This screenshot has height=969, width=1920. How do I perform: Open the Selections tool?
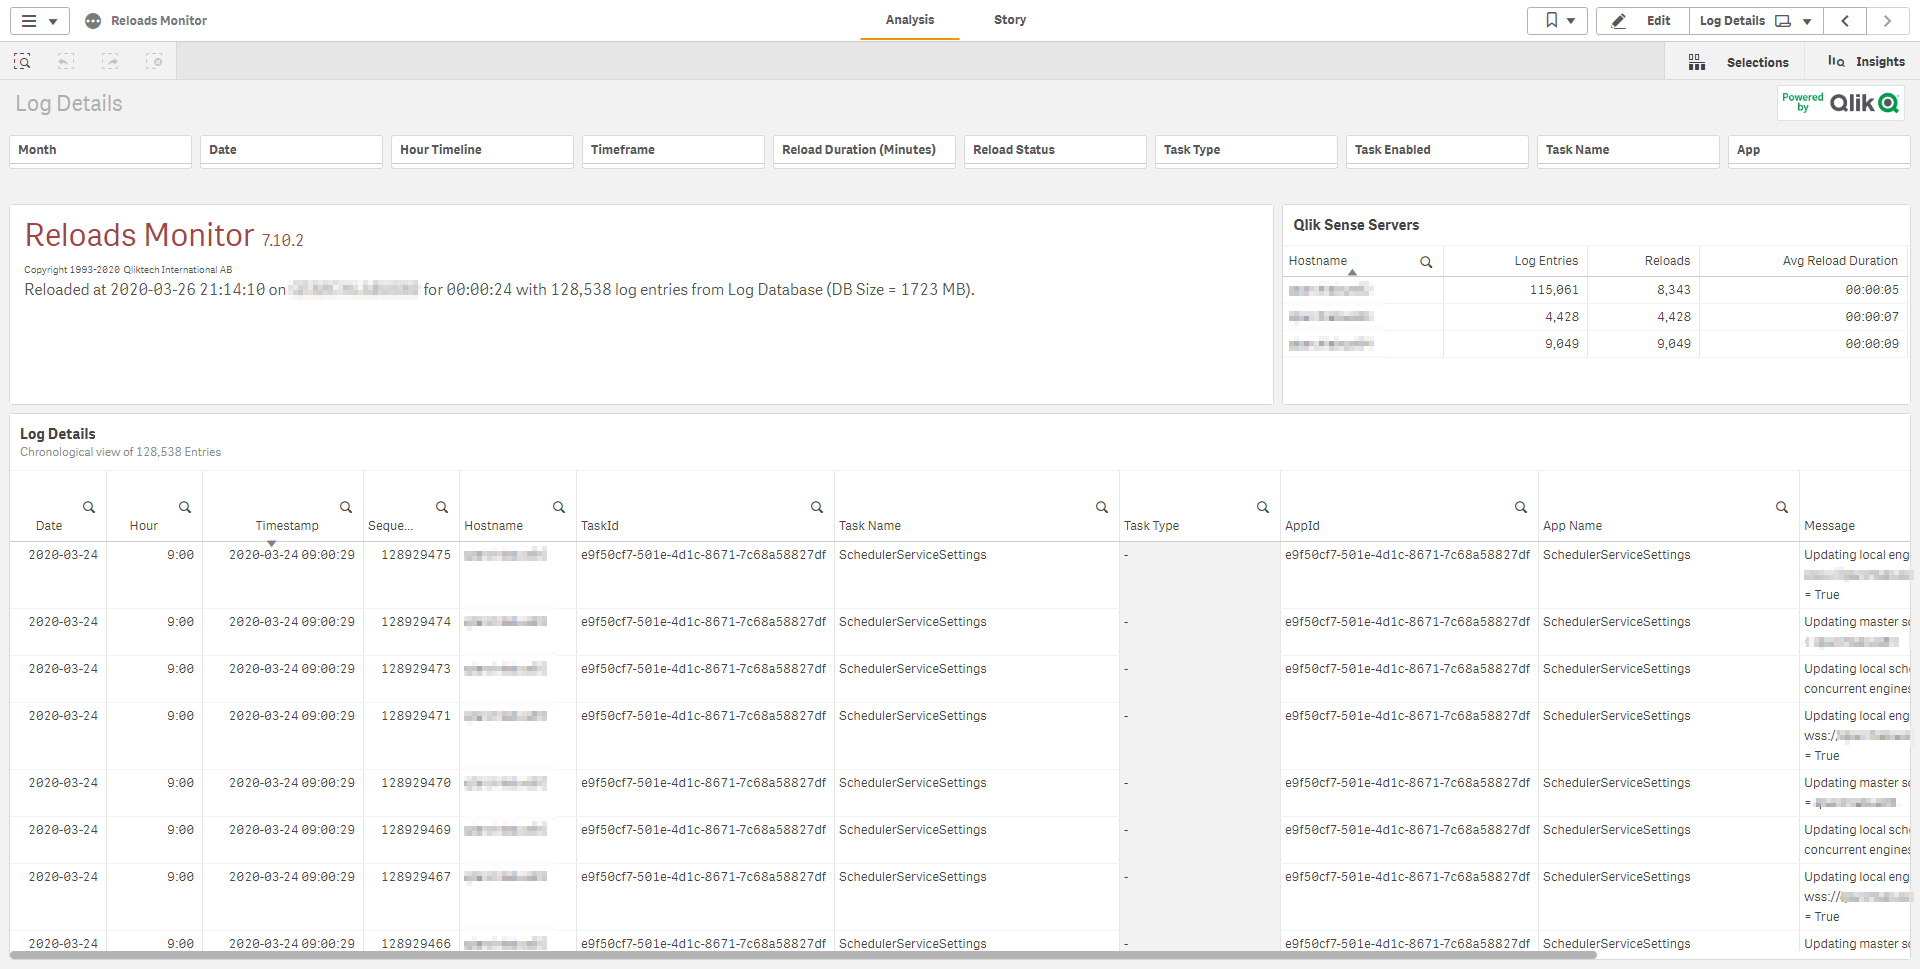[1740, 62]
